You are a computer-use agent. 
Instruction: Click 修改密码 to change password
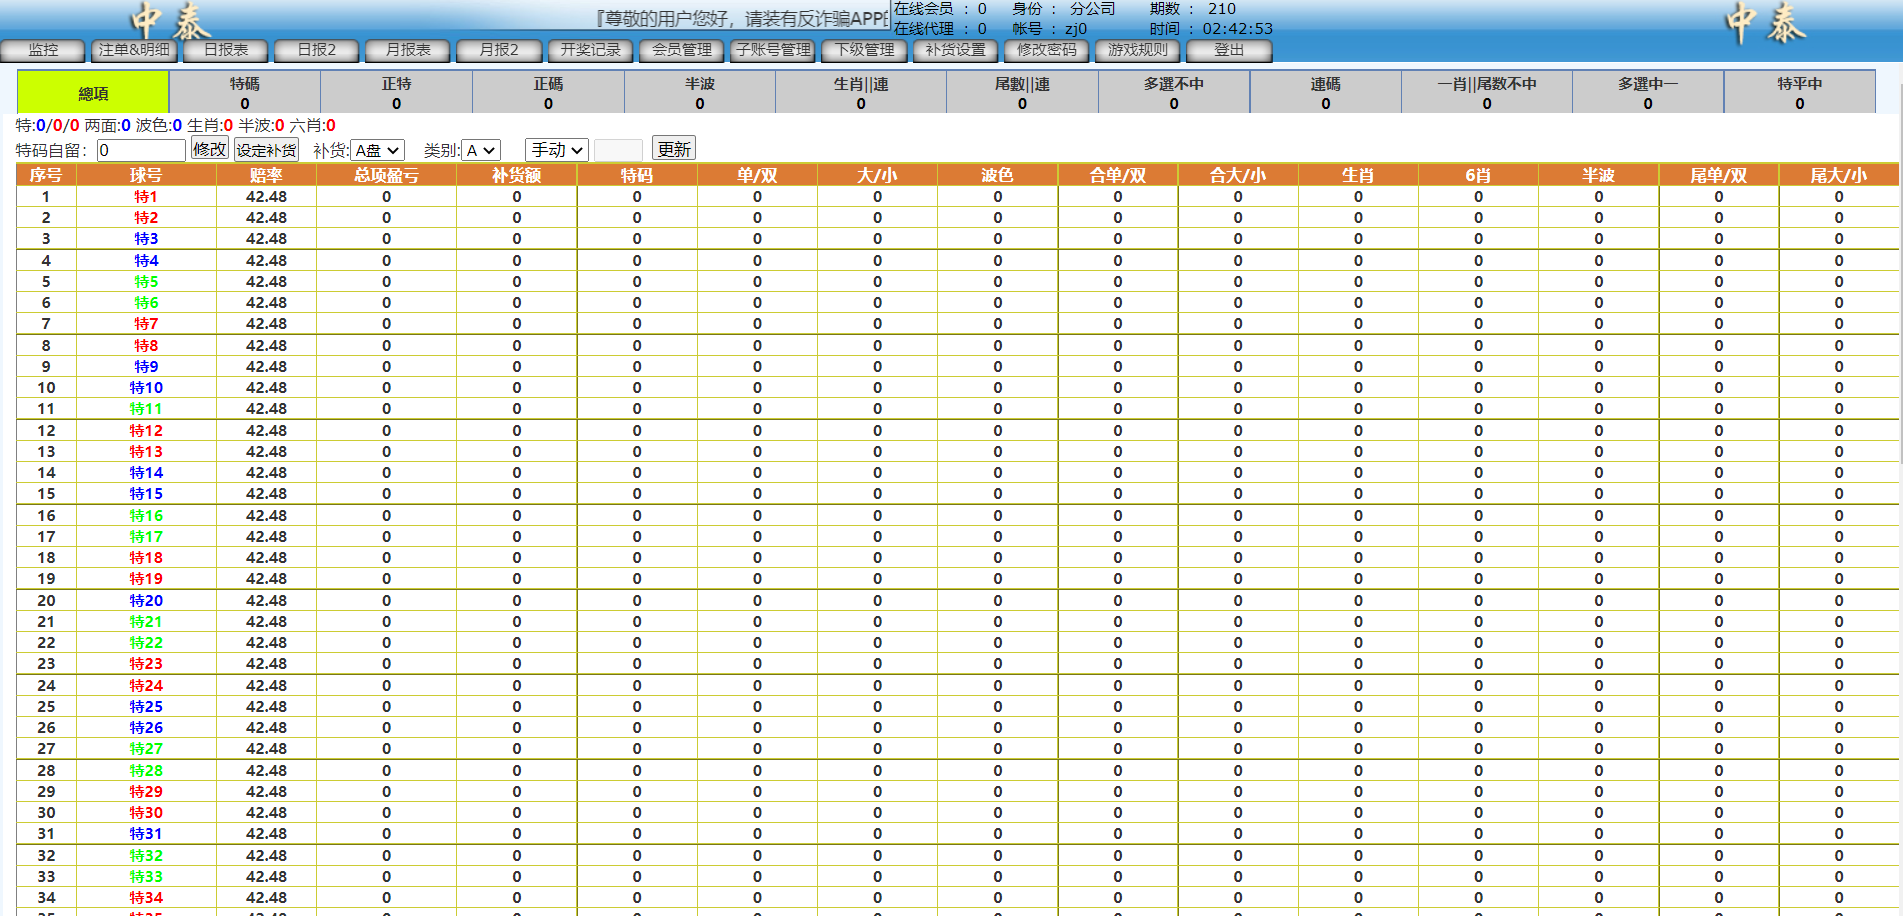click(x=1046, y=50)
